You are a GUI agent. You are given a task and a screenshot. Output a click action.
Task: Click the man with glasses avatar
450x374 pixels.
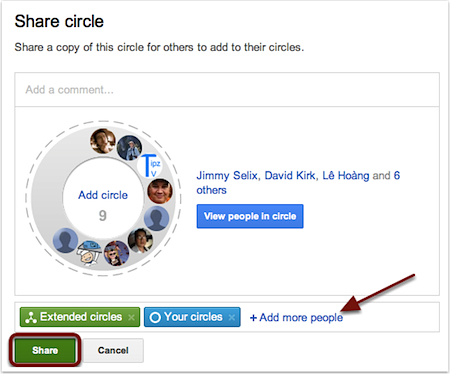(x=140, y=240)
